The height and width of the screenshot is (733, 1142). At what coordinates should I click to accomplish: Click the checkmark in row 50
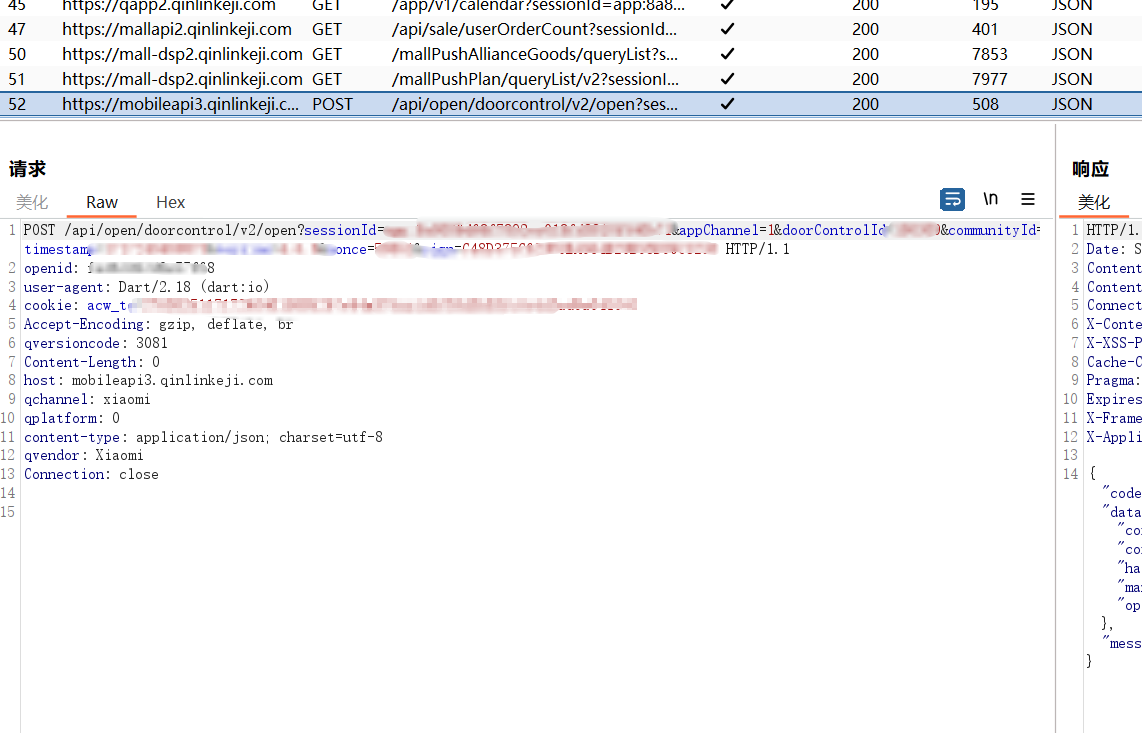[x=728, y=54]
